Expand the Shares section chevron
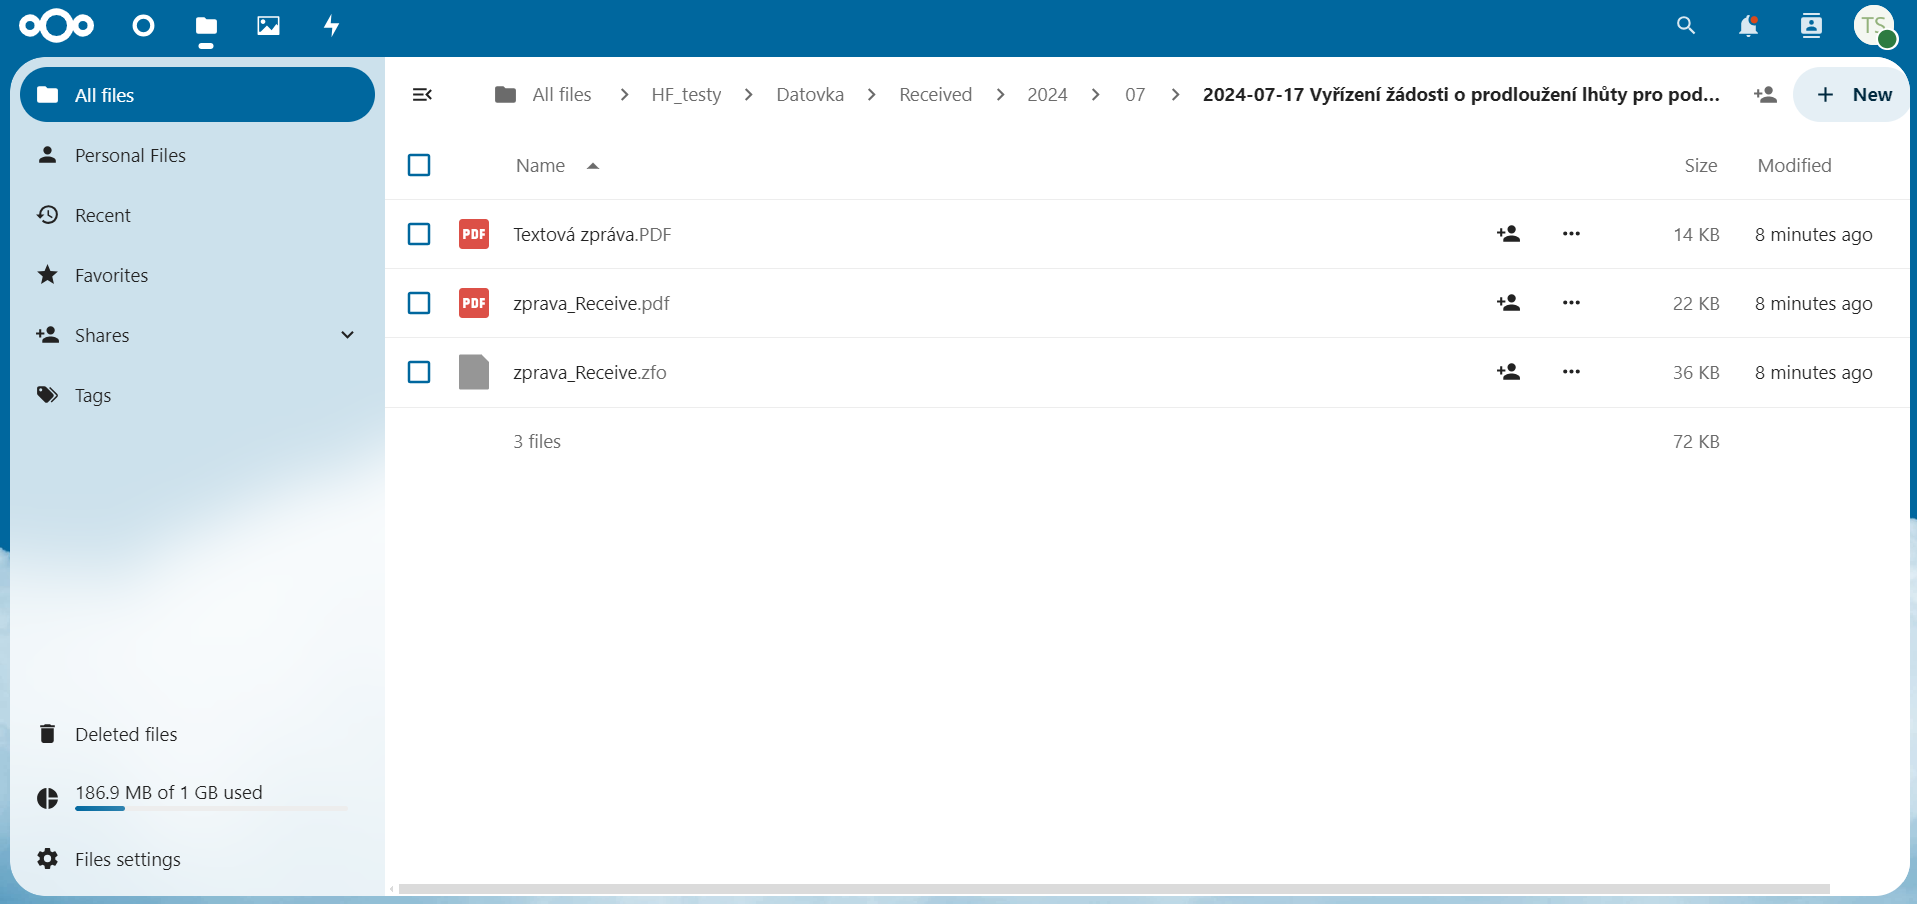 pyautogui.click(x=347, y=335)
